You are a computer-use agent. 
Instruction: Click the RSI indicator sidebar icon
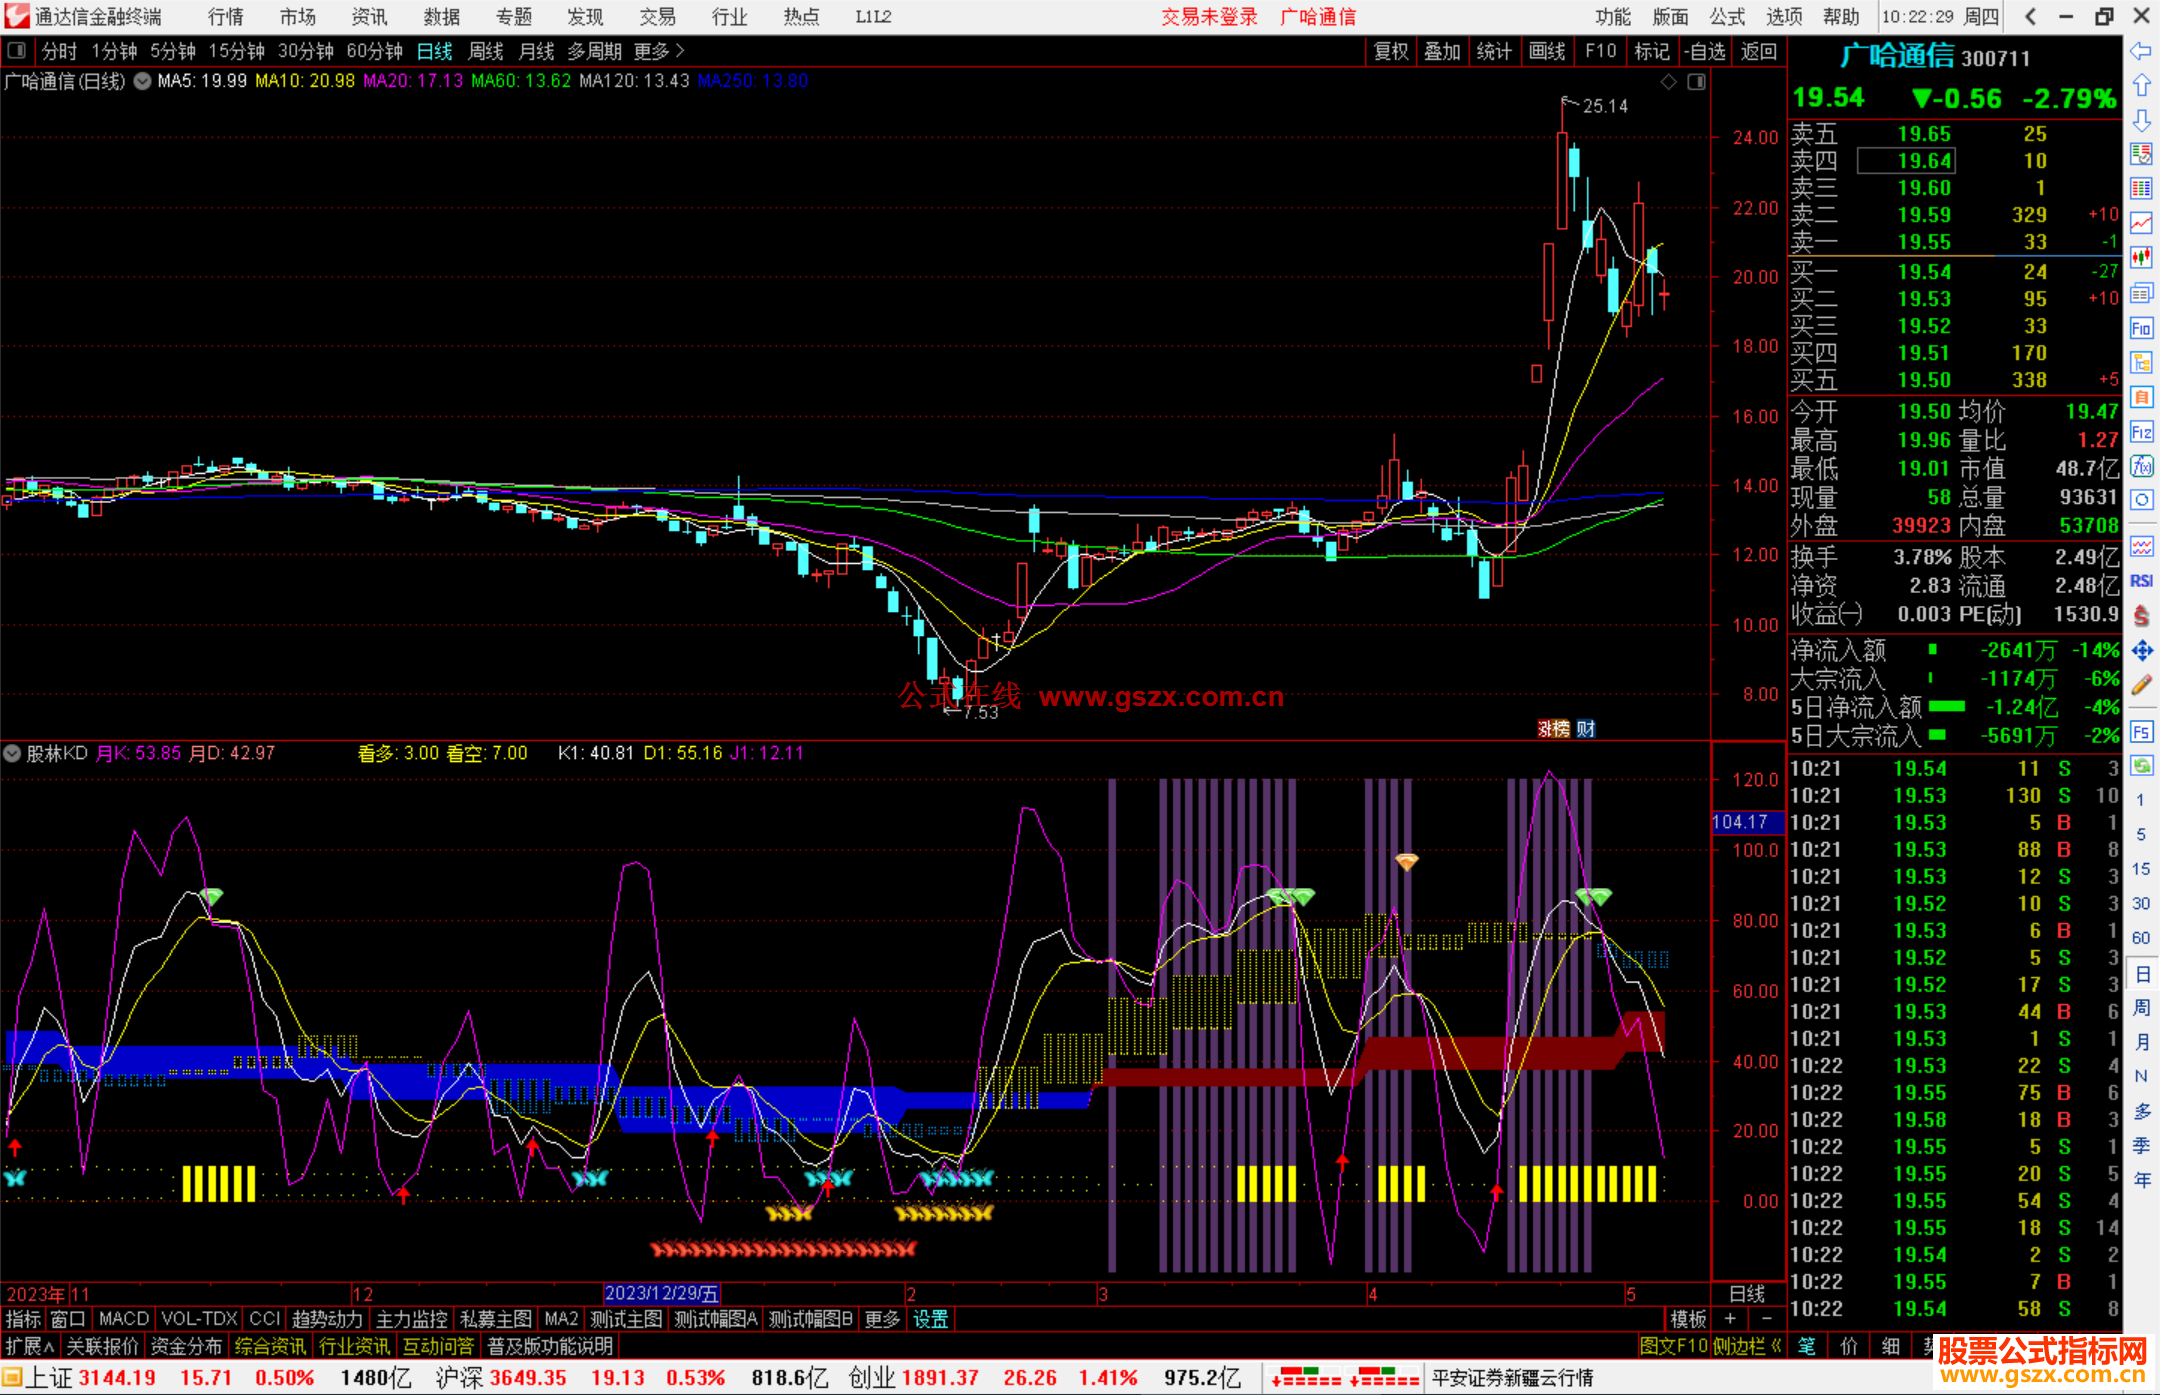[2141, 581]
